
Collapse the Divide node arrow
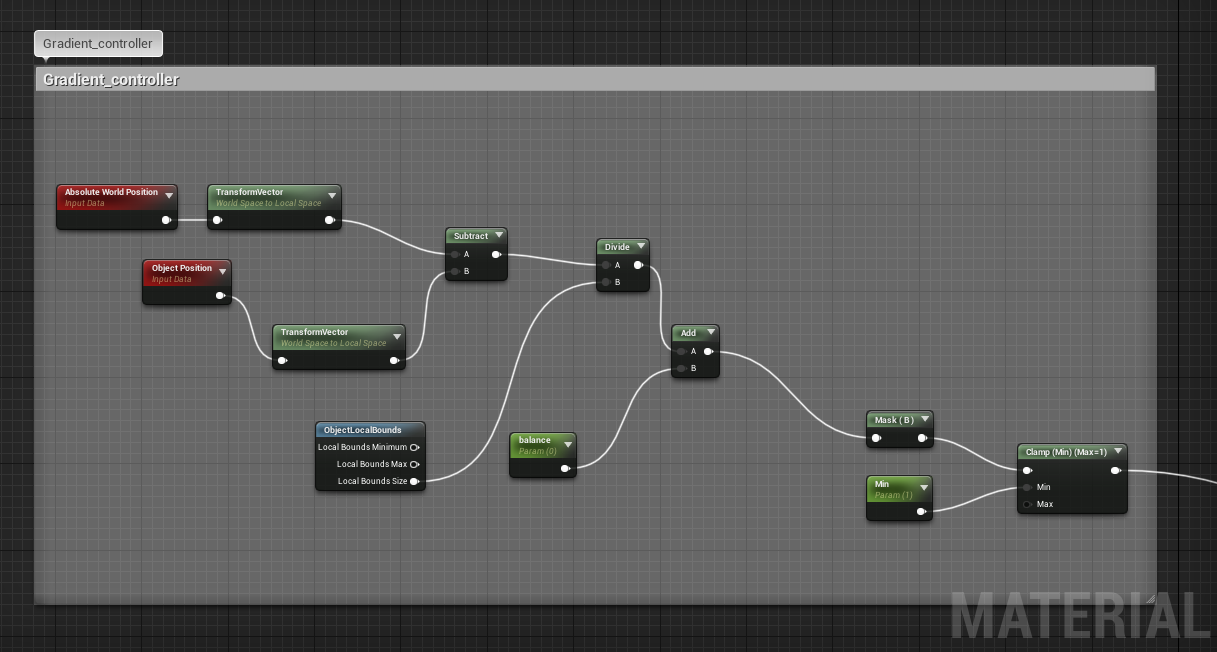(640, 247)
